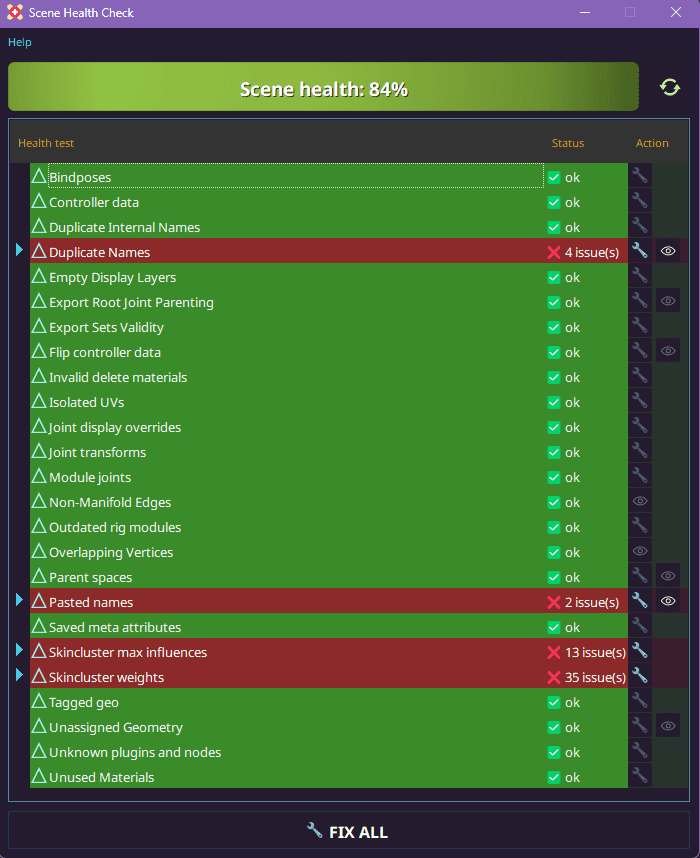
Task: Click eye icon for Export Root Joint Parenting
Action: coord(668,300)
